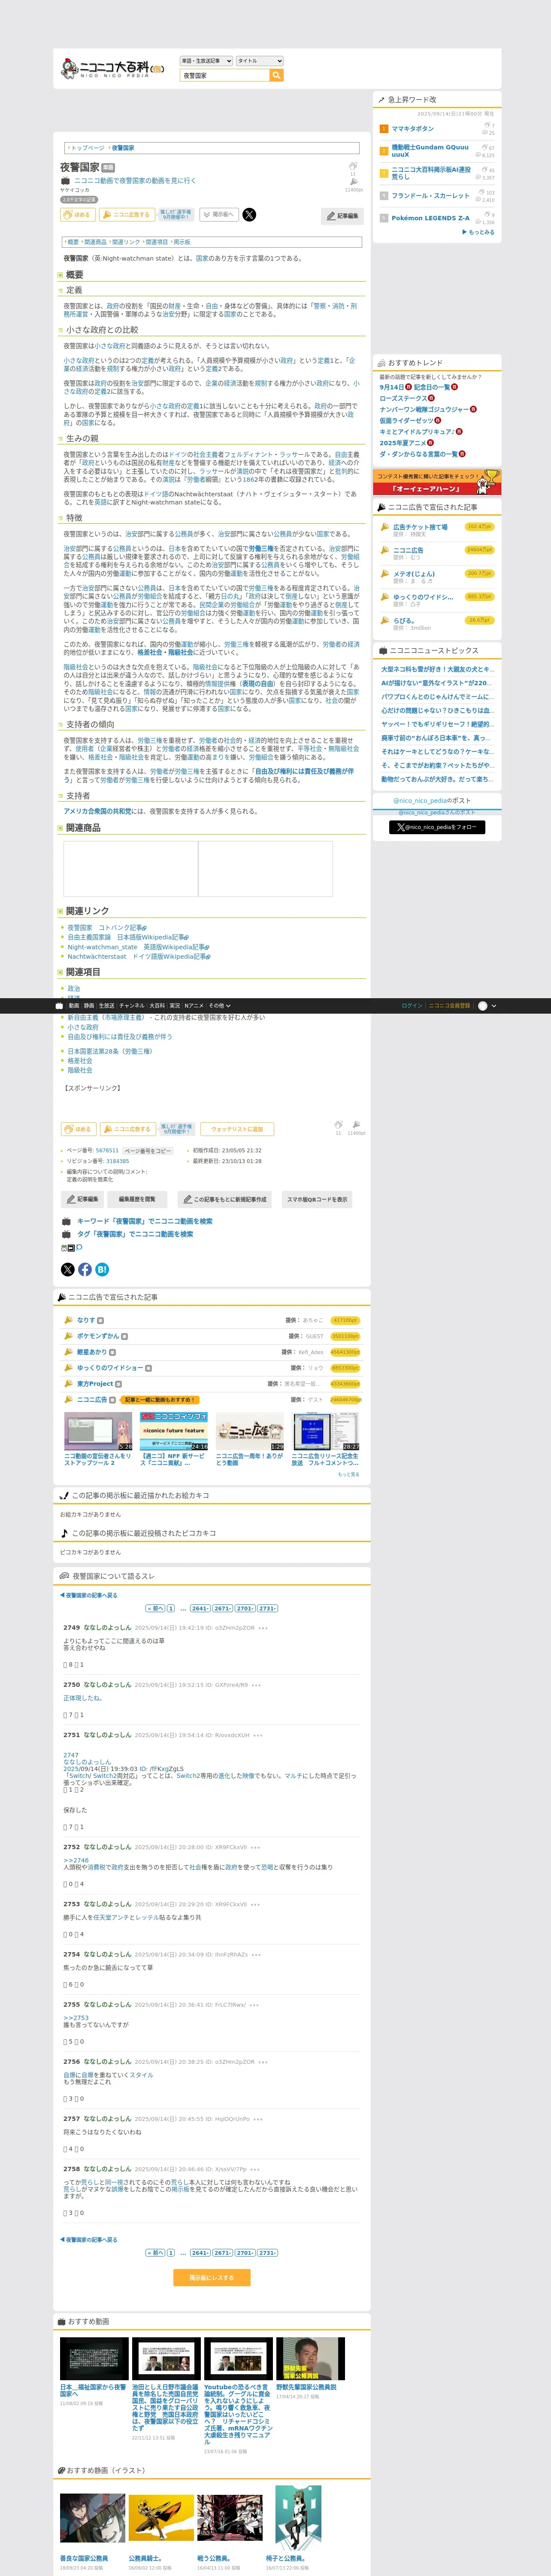
Task: Collapse the 概要 section heading toggle
Action: point(60,275)
